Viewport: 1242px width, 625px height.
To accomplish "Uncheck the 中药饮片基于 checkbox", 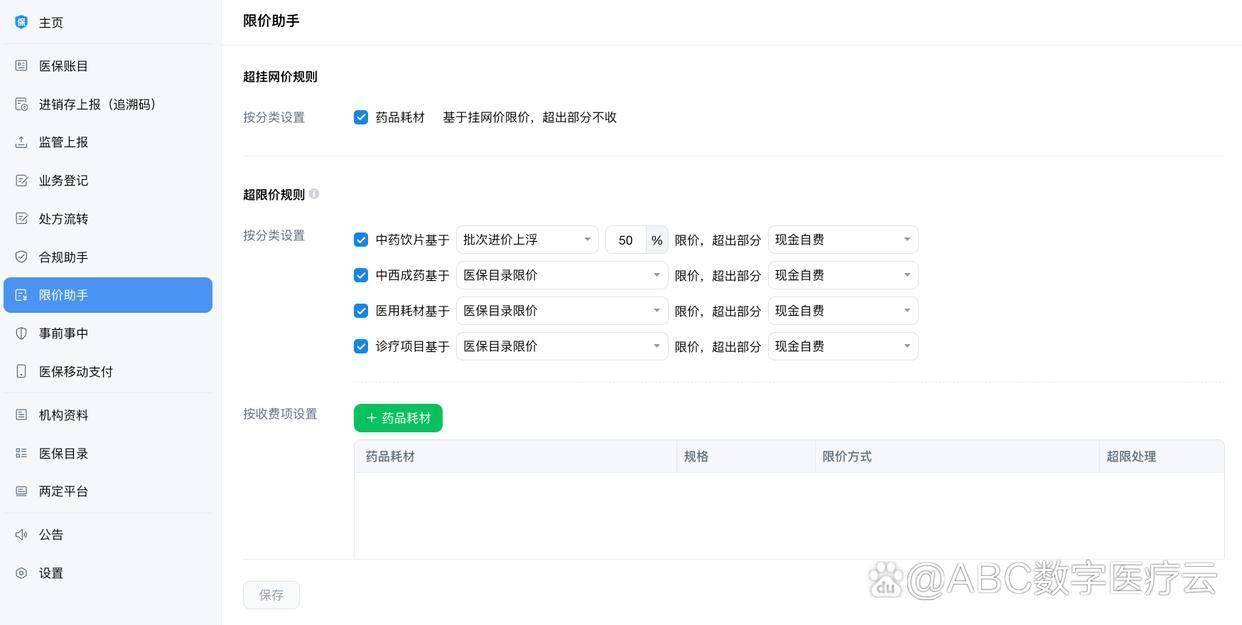I will pos(361,240).
